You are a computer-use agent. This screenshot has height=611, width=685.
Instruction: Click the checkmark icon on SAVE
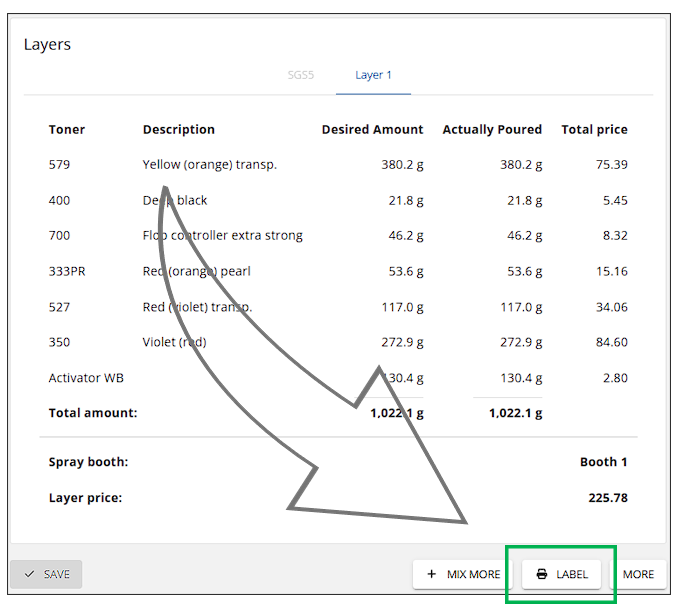click(29, 574)
